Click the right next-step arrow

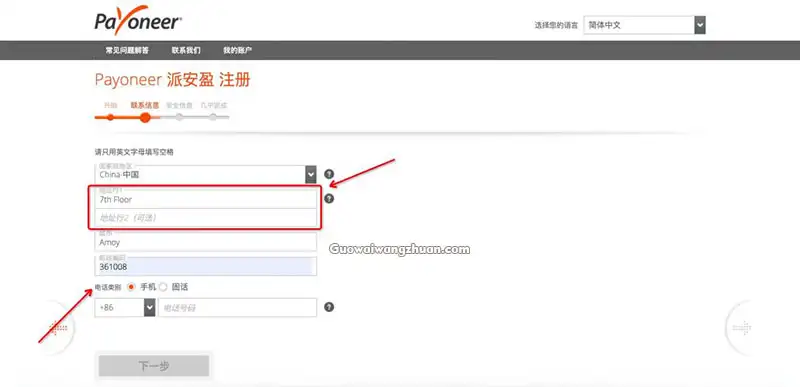click(742, 327)
